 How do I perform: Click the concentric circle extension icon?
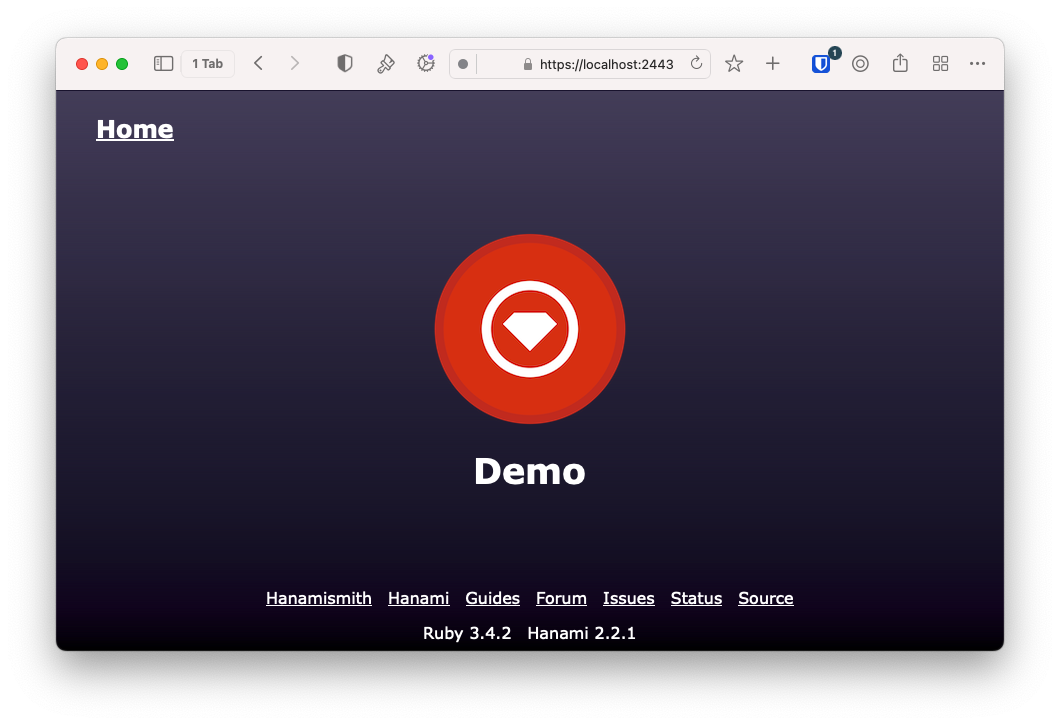pyautogui.click(x=860, y=64)
